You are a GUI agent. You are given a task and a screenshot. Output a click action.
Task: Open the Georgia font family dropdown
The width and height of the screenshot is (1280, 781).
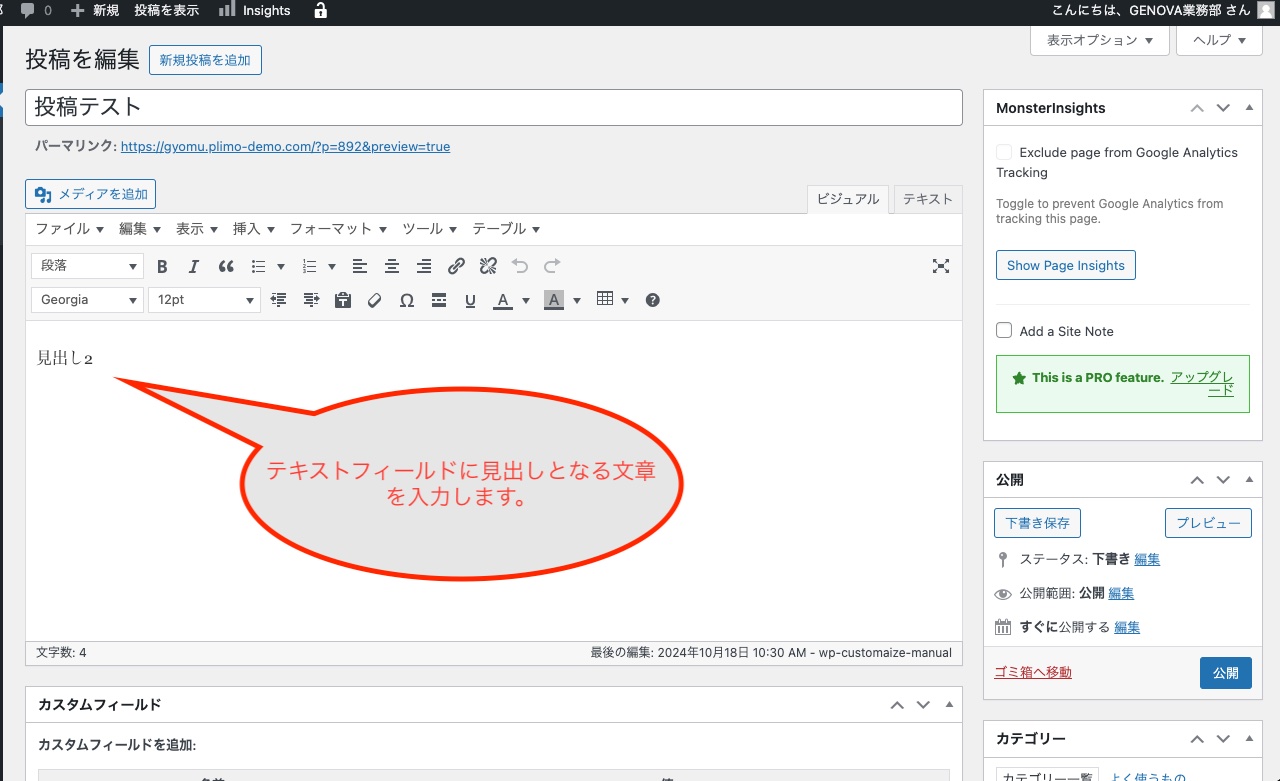coord(88,300)
